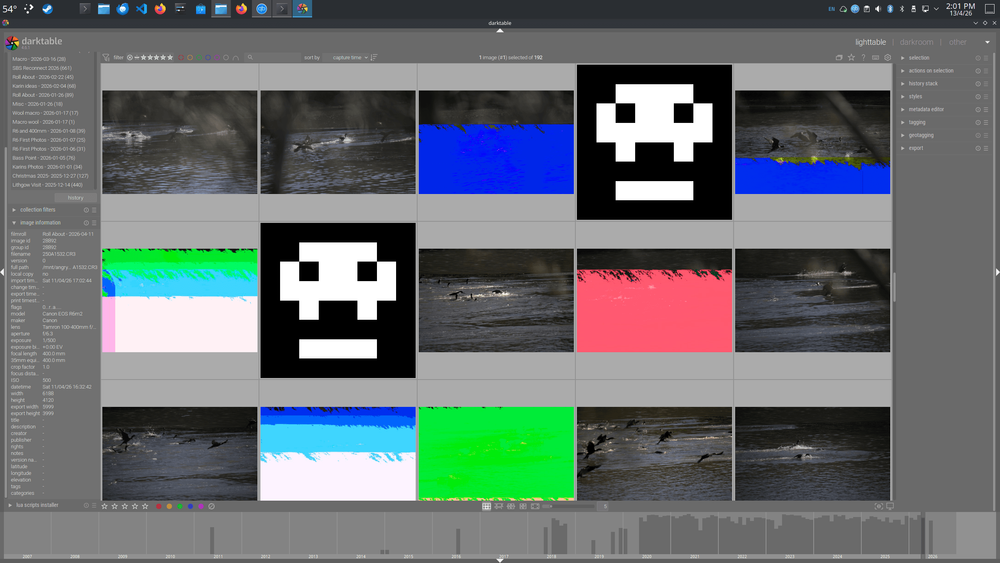Viewport: 1000px width, 563px height.
Task: Clear color labels icon in bottom toolbar
Action: coord(212,506)
